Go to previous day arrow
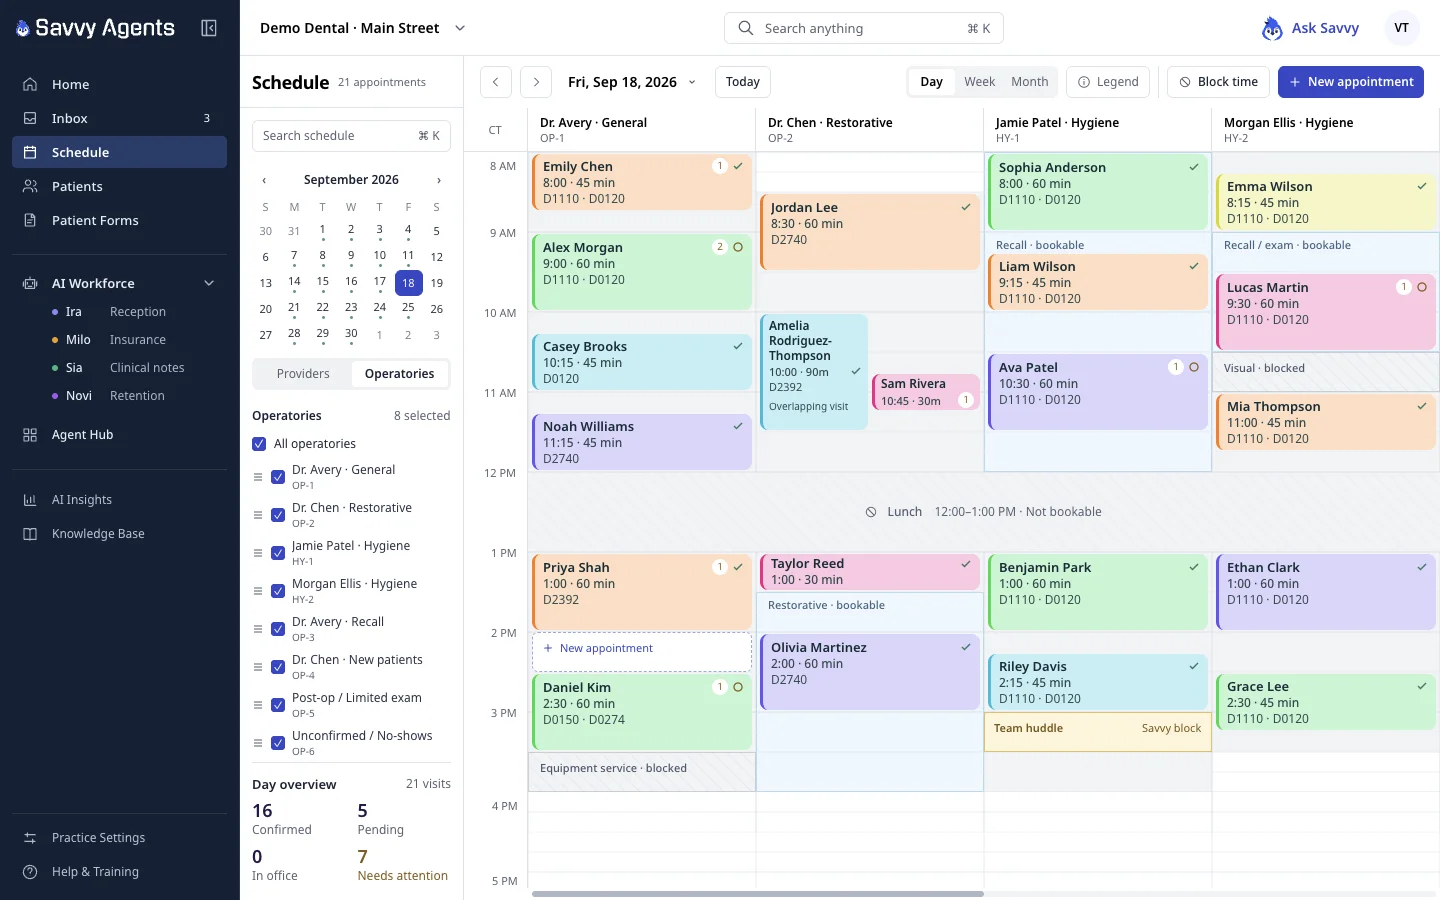Screen dimensions: 1440x900 496,82
